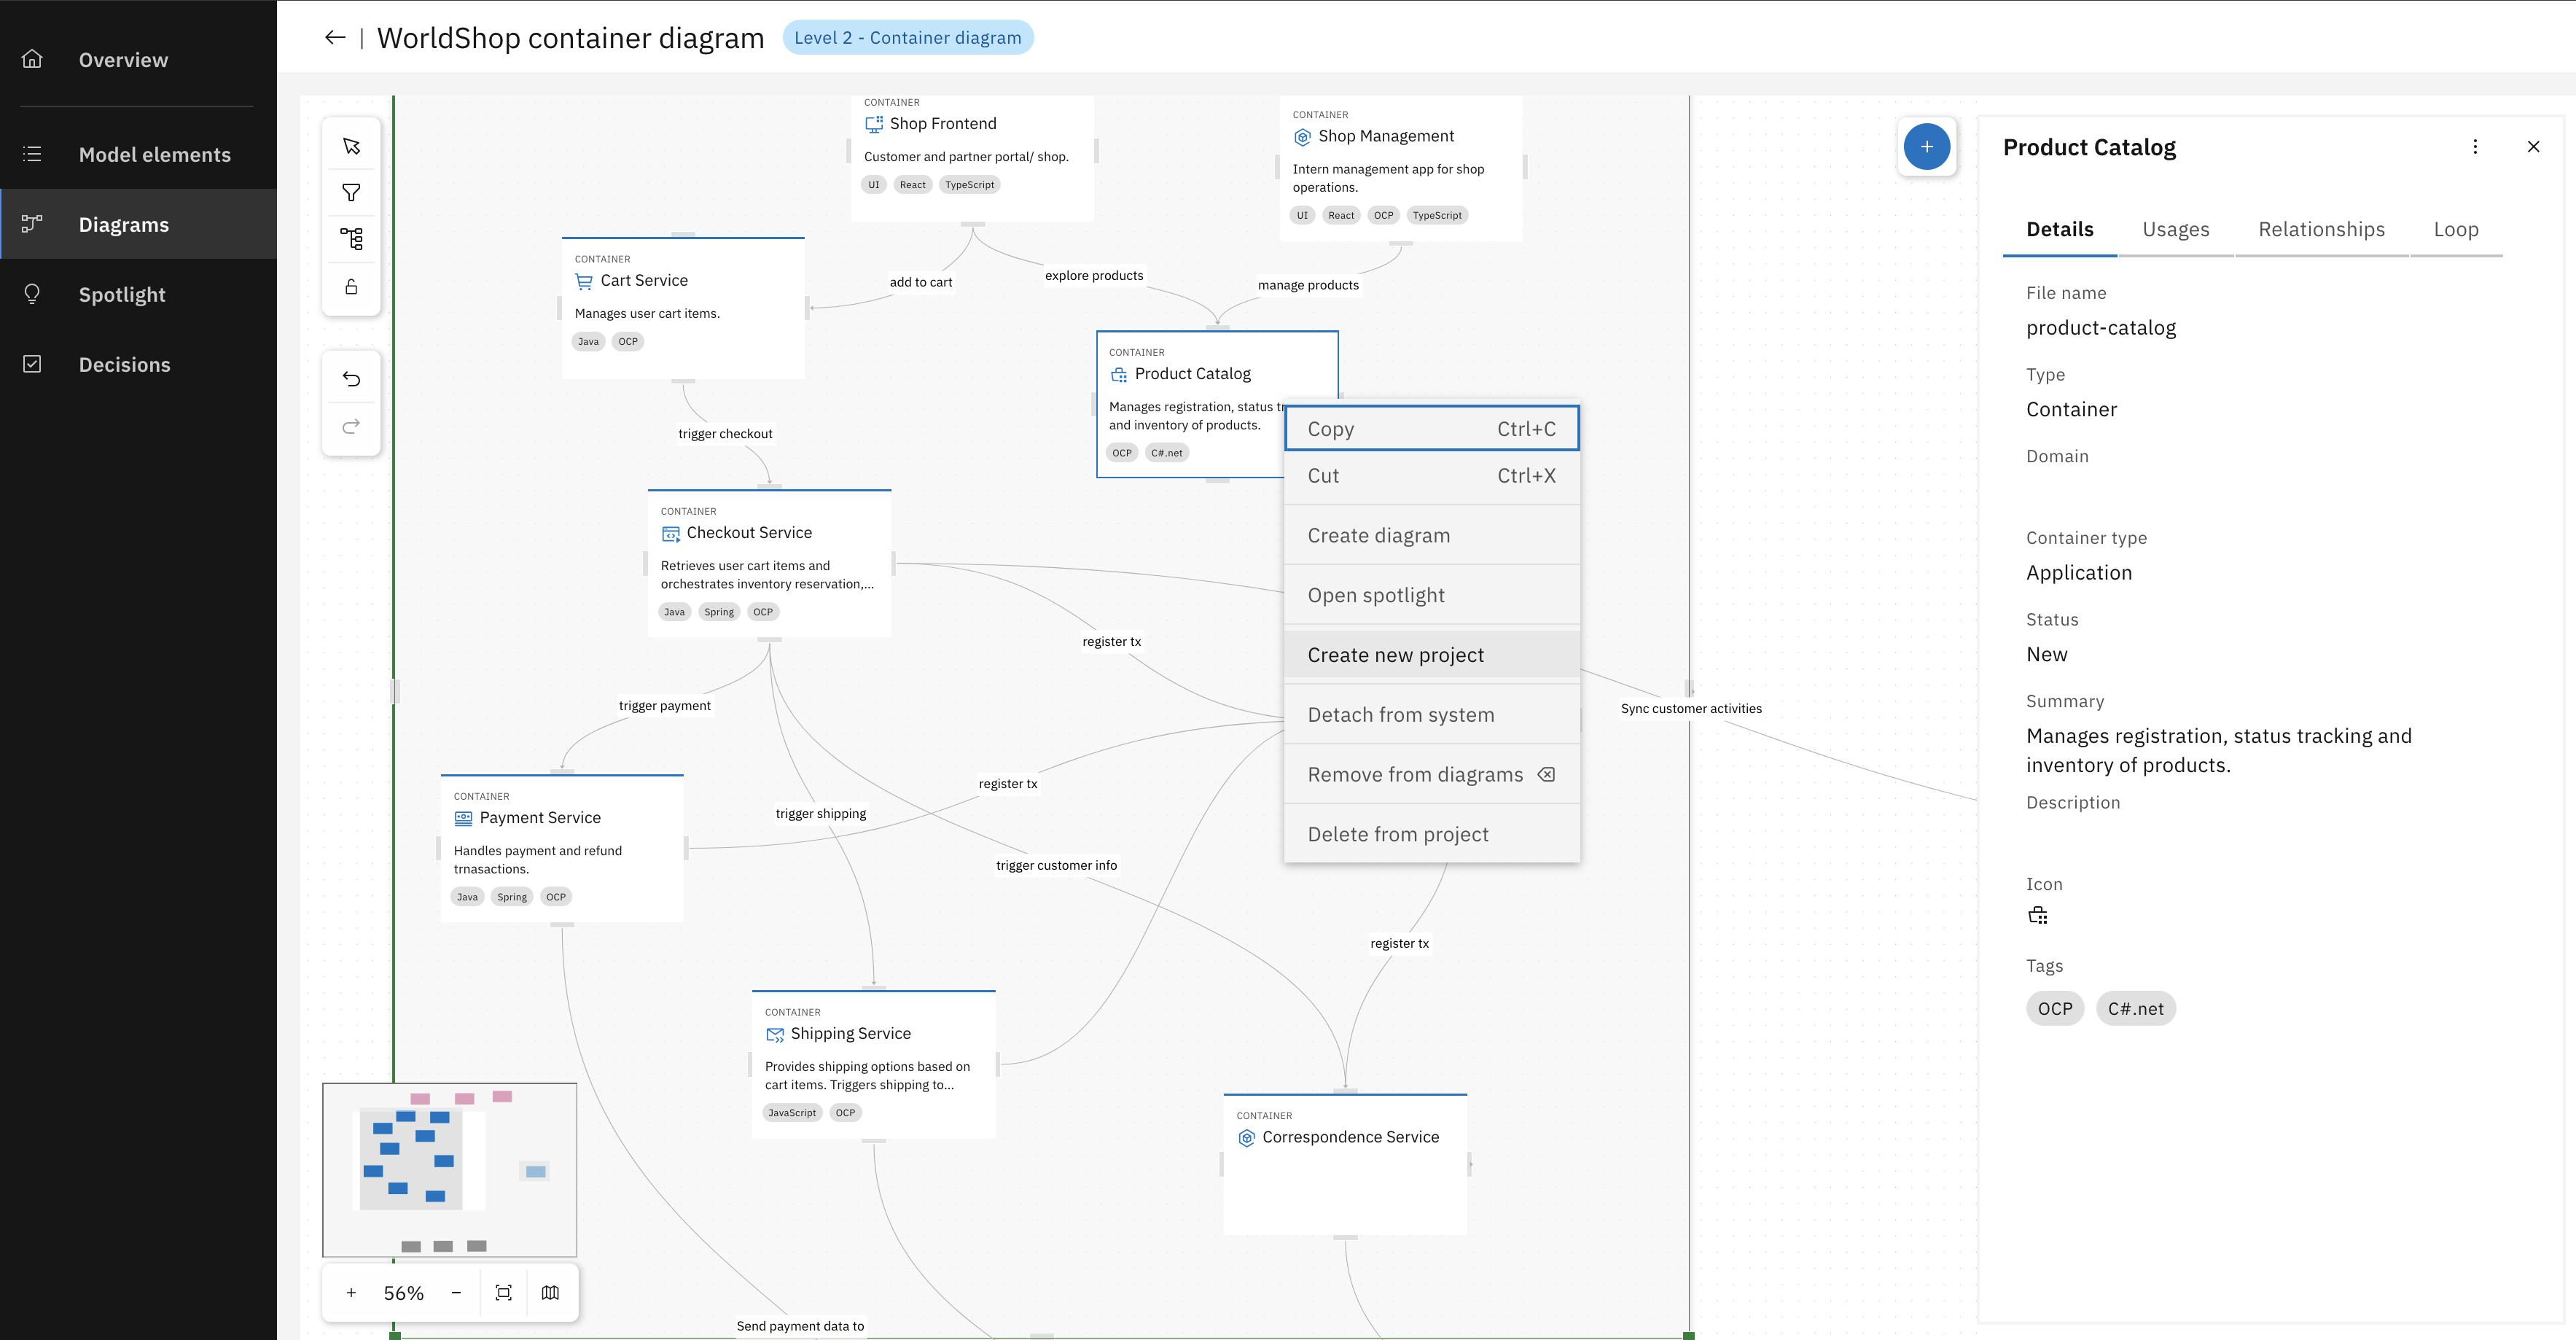Open the Decisions section in the sidebar
This screenshot has width=2576, height=1340.
[125, 364]
